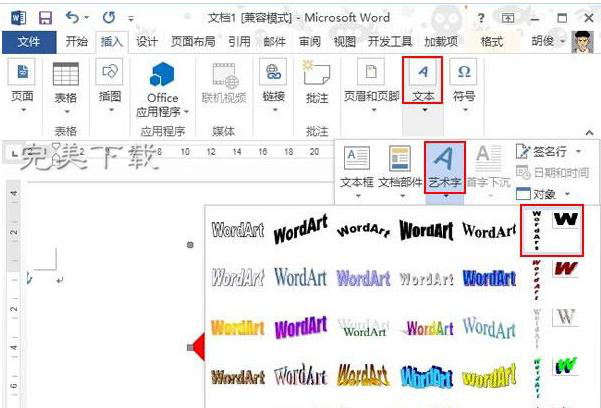This screenshot has width=601, height=408.
Task: Select the green reflected WordArt style
Action: (x=363, y=328)
